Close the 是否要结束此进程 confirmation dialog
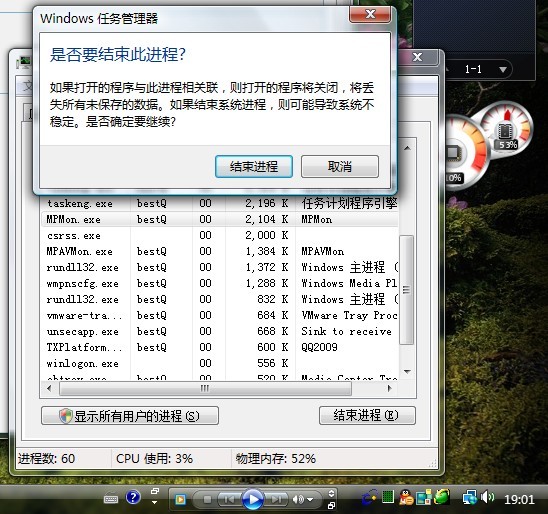This screenshot has height=514, width=548. click(370, 15)
